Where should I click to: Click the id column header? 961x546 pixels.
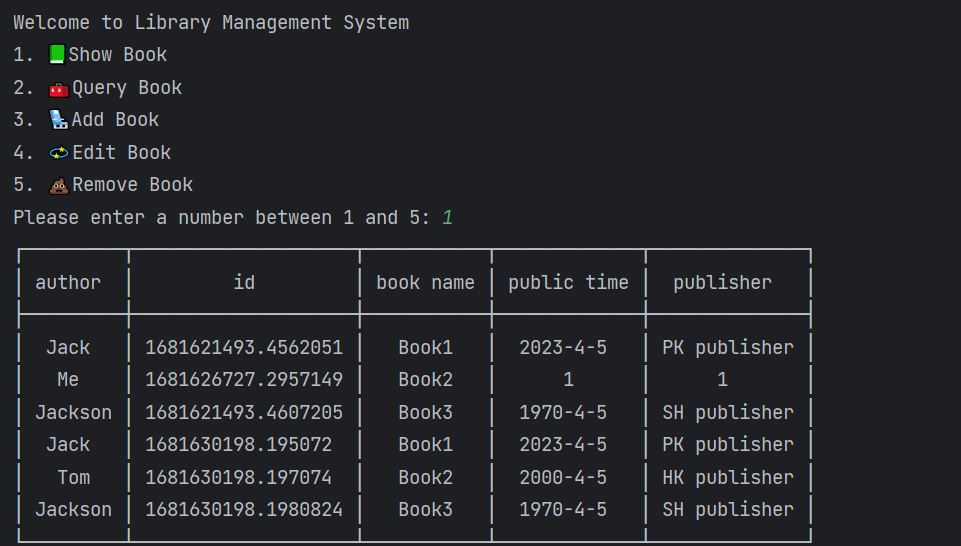click(244, 282)
